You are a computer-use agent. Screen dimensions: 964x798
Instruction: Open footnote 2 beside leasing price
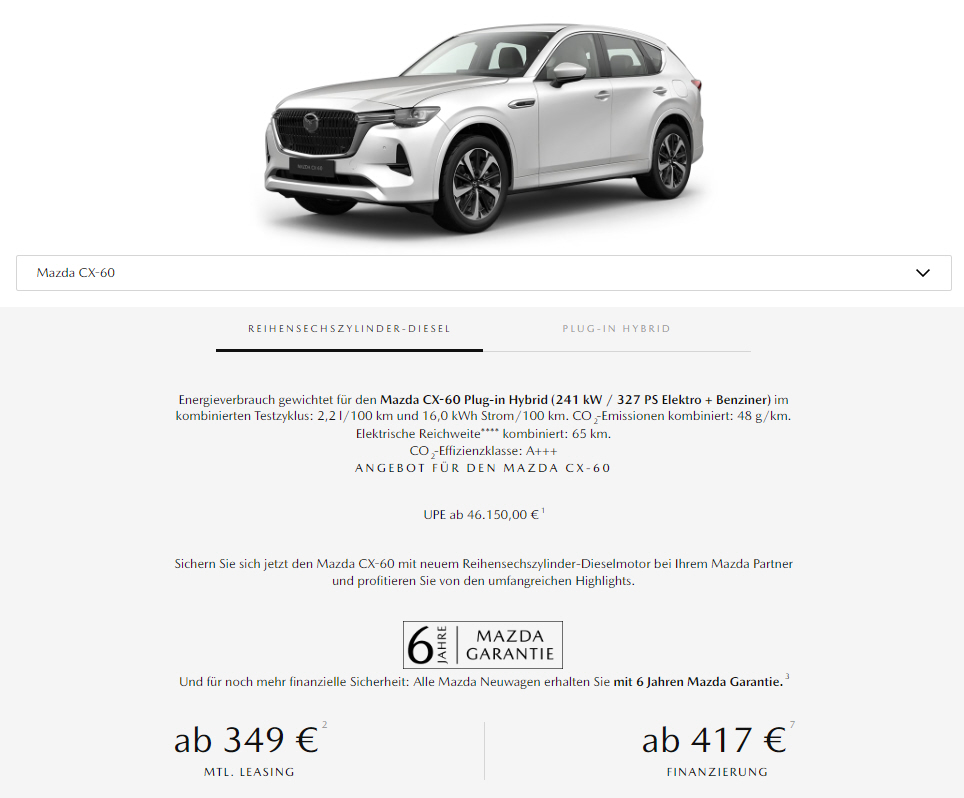coord(325,725)
